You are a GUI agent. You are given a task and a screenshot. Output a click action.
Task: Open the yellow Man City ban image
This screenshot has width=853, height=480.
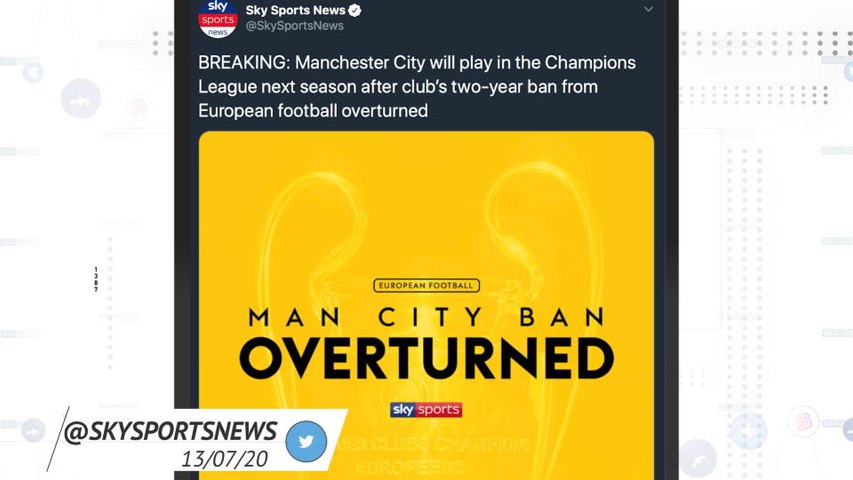tap(426, 220)
